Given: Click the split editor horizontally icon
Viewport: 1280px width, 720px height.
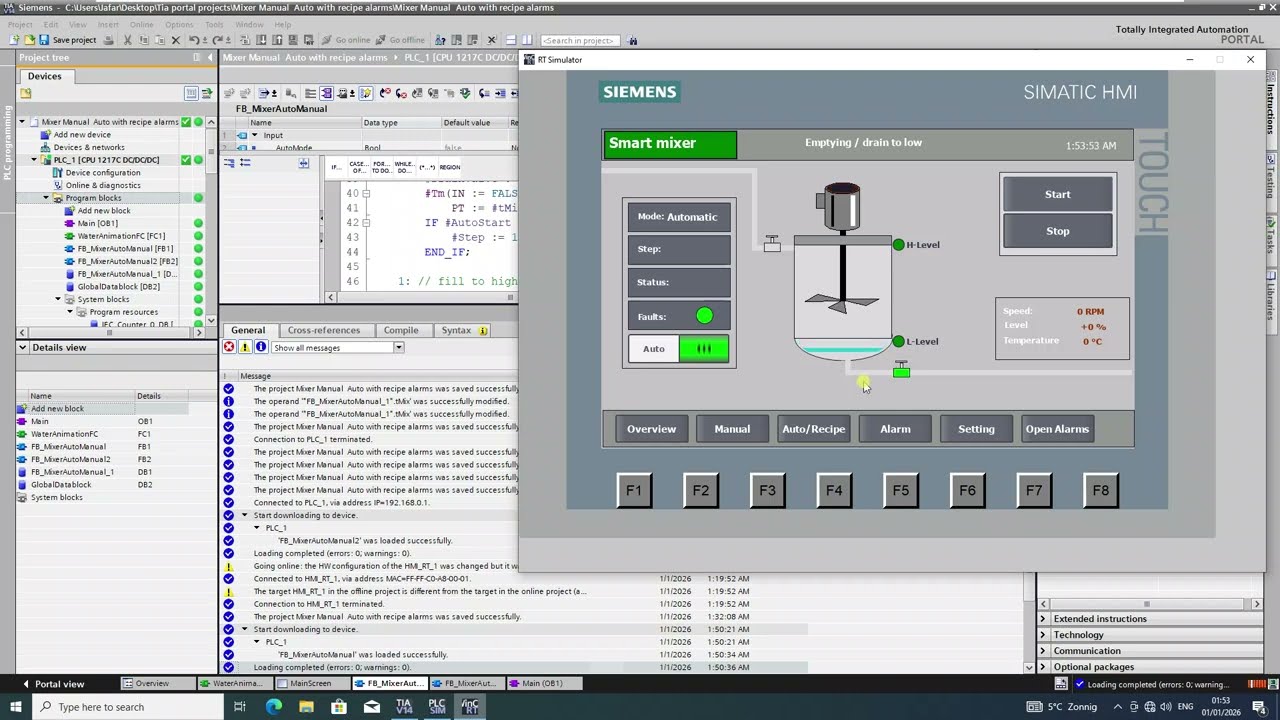Looking at the screenshot, I should click(x=511, y=40).
